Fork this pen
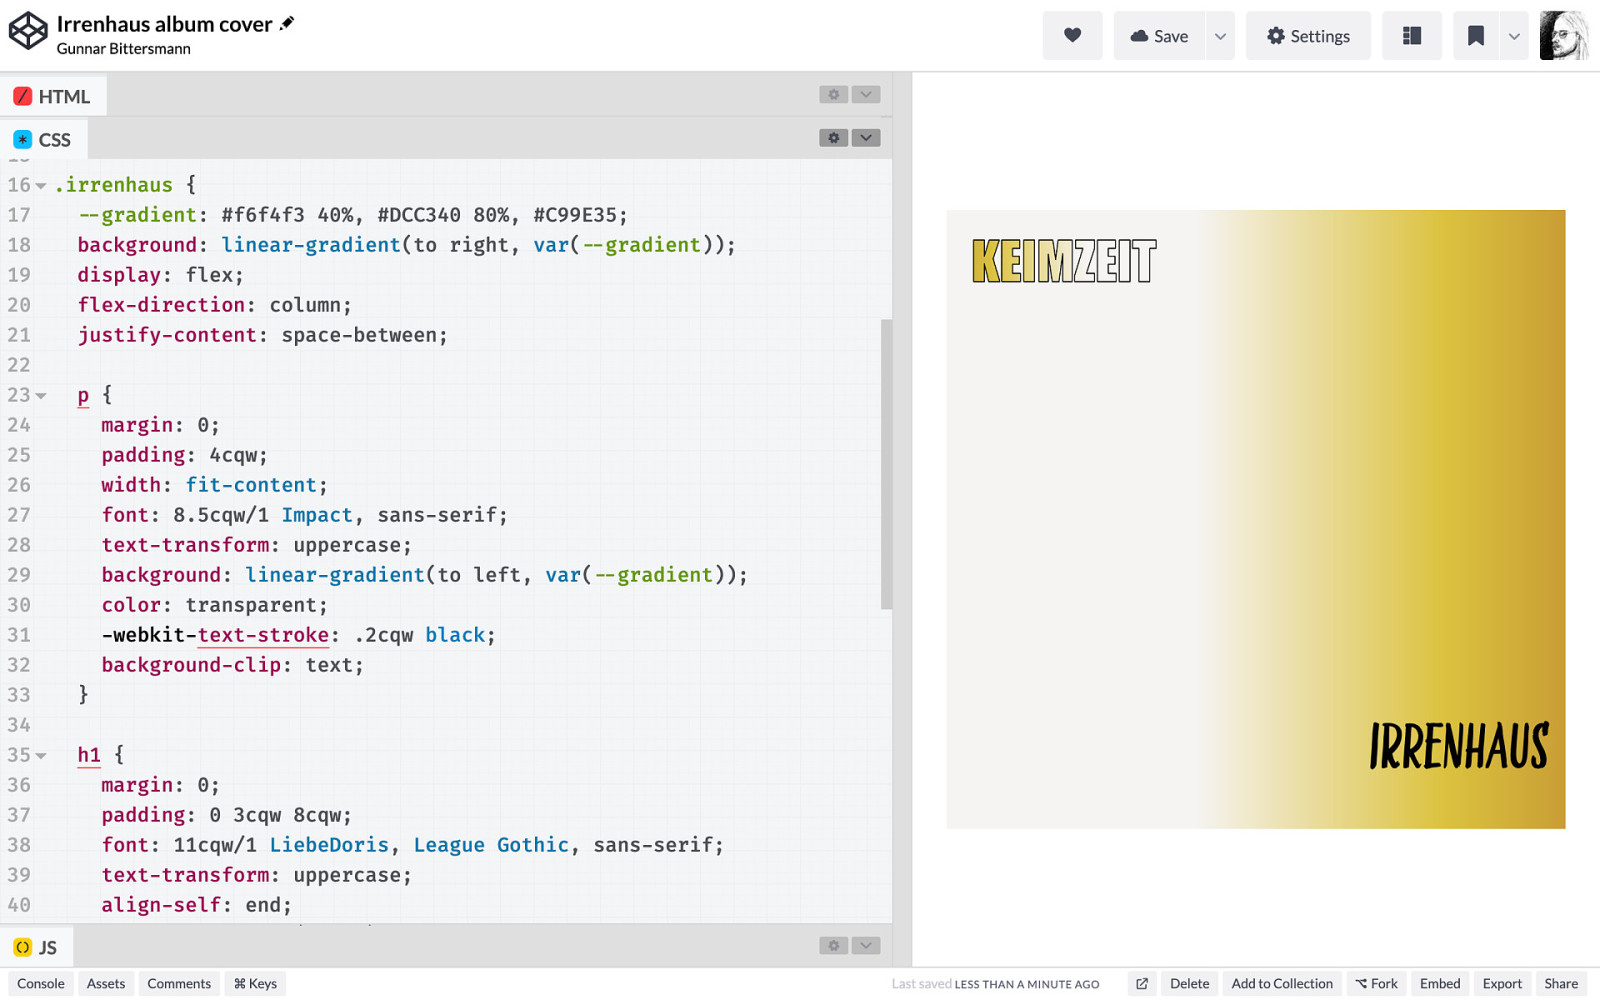The image size is (1600, 1000). 1377,983
